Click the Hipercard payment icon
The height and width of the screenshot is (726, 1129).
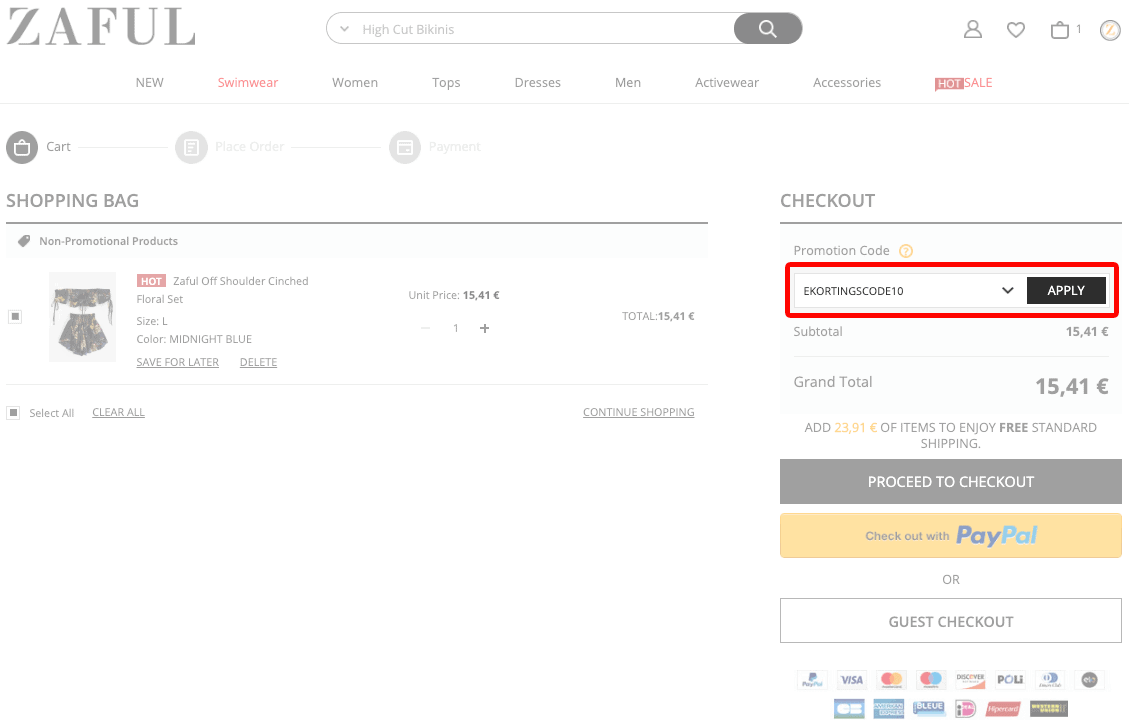(x=1003, y=709)
